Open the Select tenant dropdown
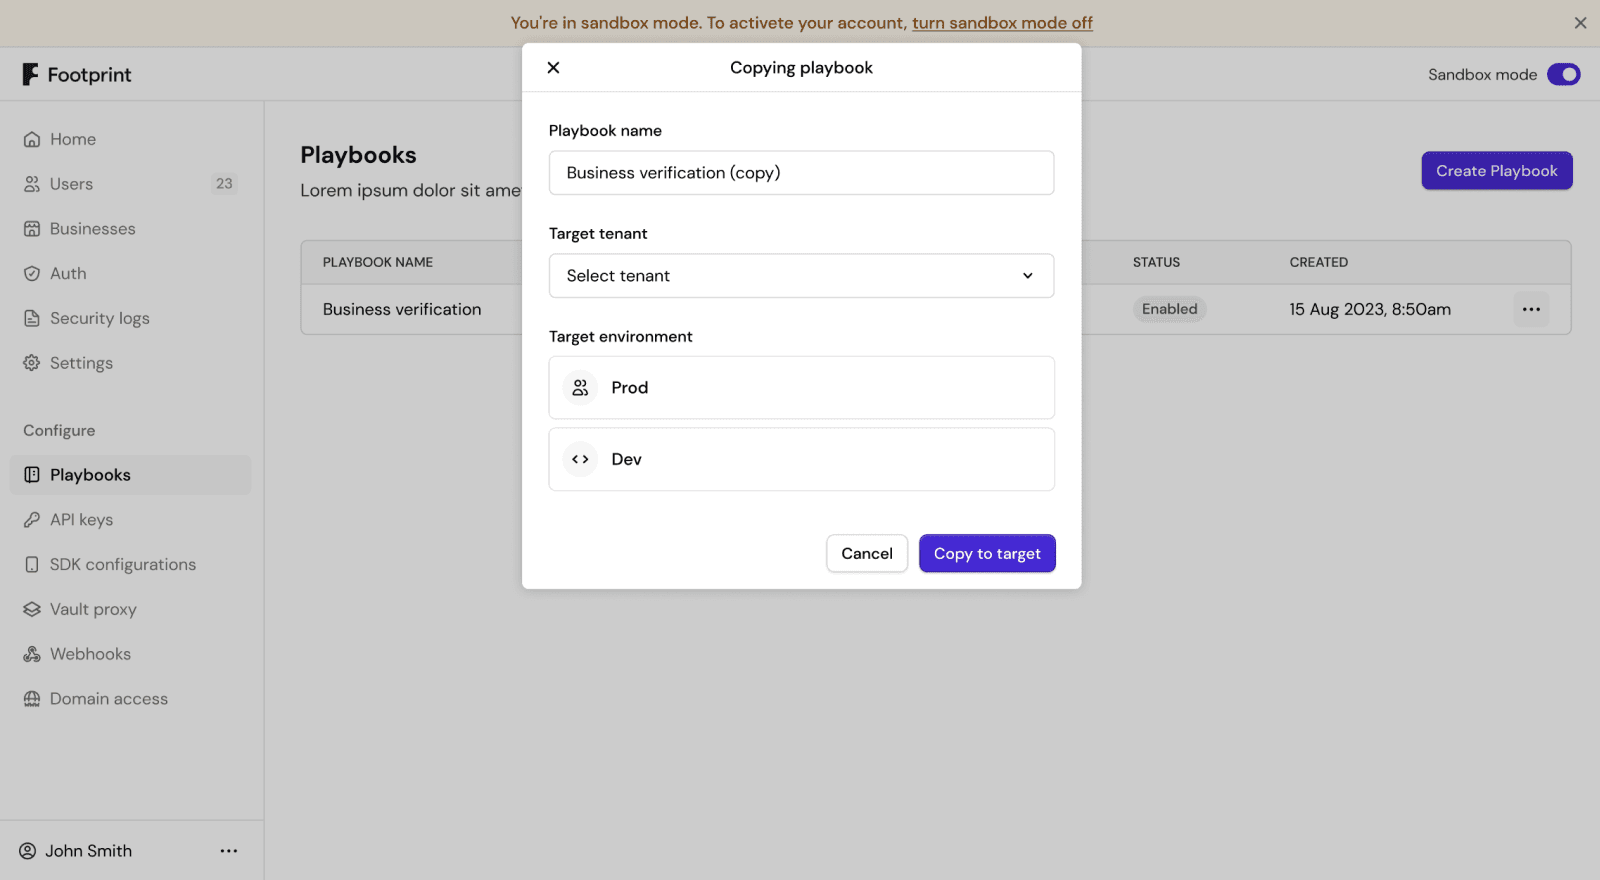Image resolution: width=1600 pixels, height=880 pixels. (x=801, y=276)
